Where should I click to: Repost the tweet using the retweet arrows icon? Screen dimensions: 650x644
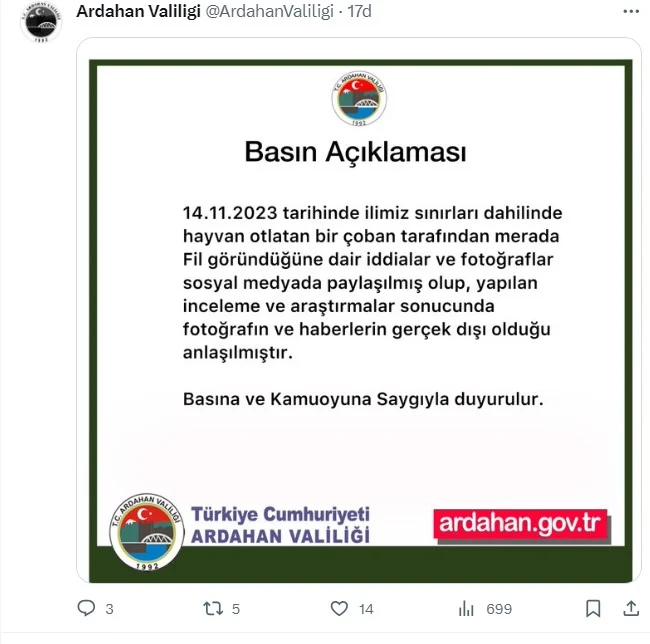(x=213, y=608)
